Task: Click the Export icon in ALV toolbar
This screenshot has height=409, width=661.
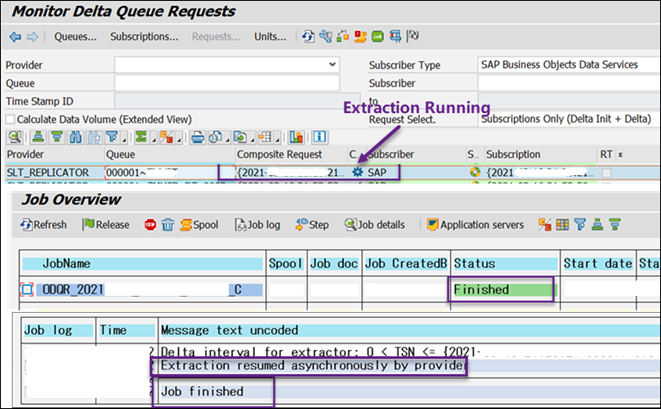Action: point(240,137)
